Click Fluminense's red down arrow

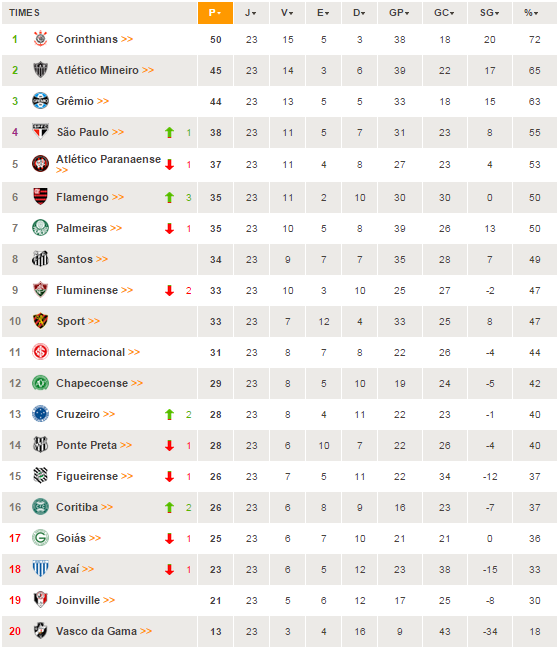tap(169, 291)
